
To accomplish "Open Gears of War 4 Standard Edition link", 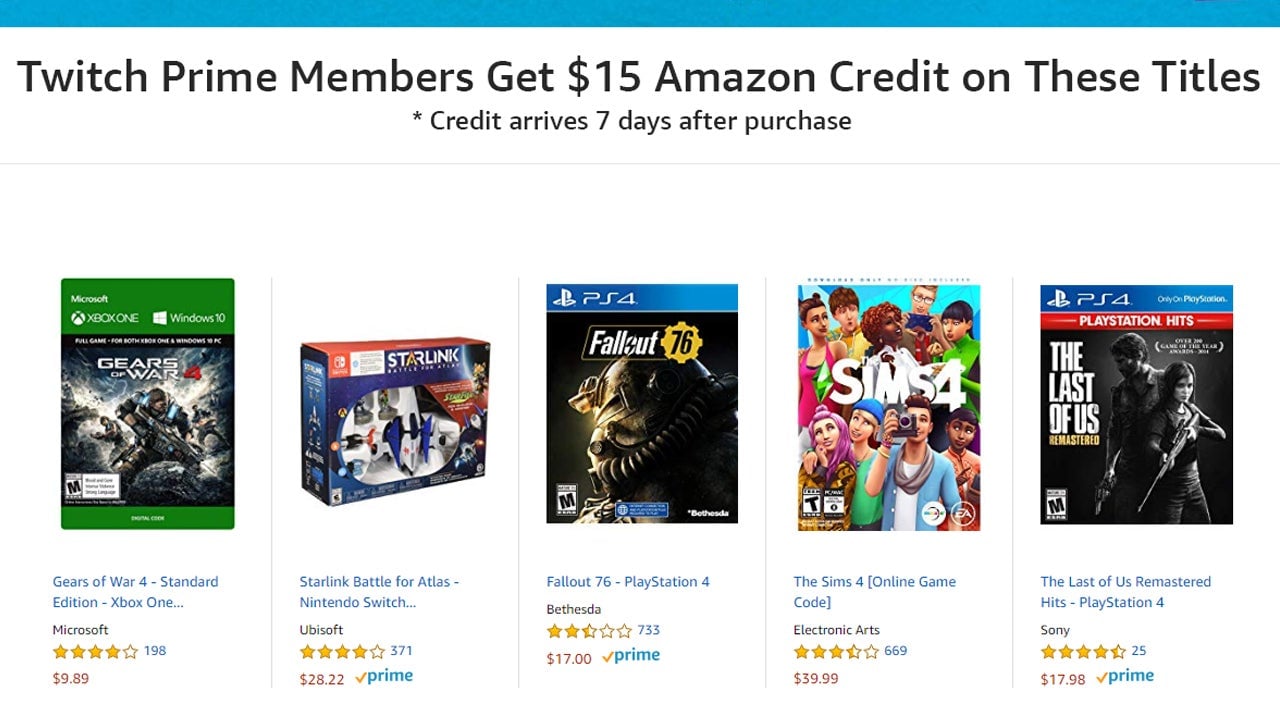I will coord(135,592).
